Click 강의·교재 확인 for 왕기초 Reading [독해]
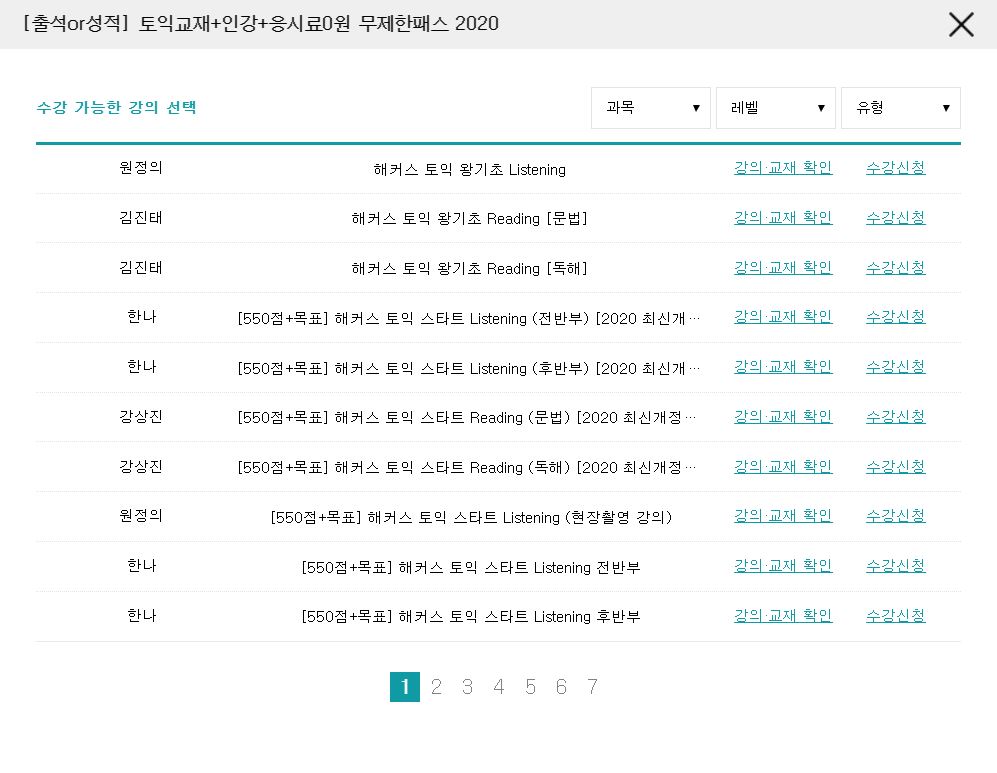The width and height of the screenshot is (997, 773). (783, 267)
